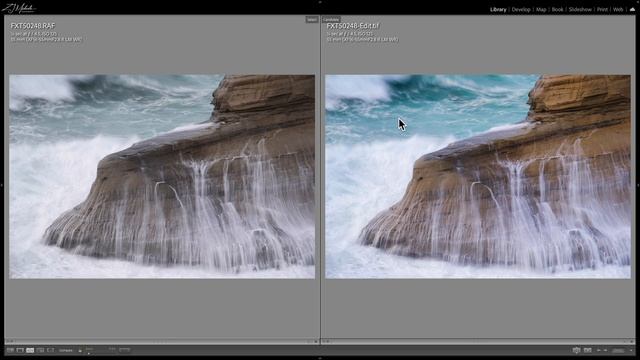
Task: Select the highlighted Compare view icon
Action: tap(30, 350)
